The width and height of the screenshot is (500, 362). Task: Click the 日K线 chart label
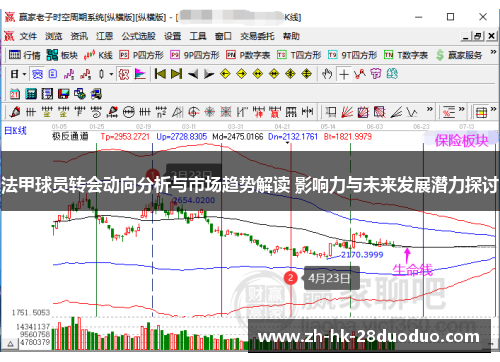[15, 130]
